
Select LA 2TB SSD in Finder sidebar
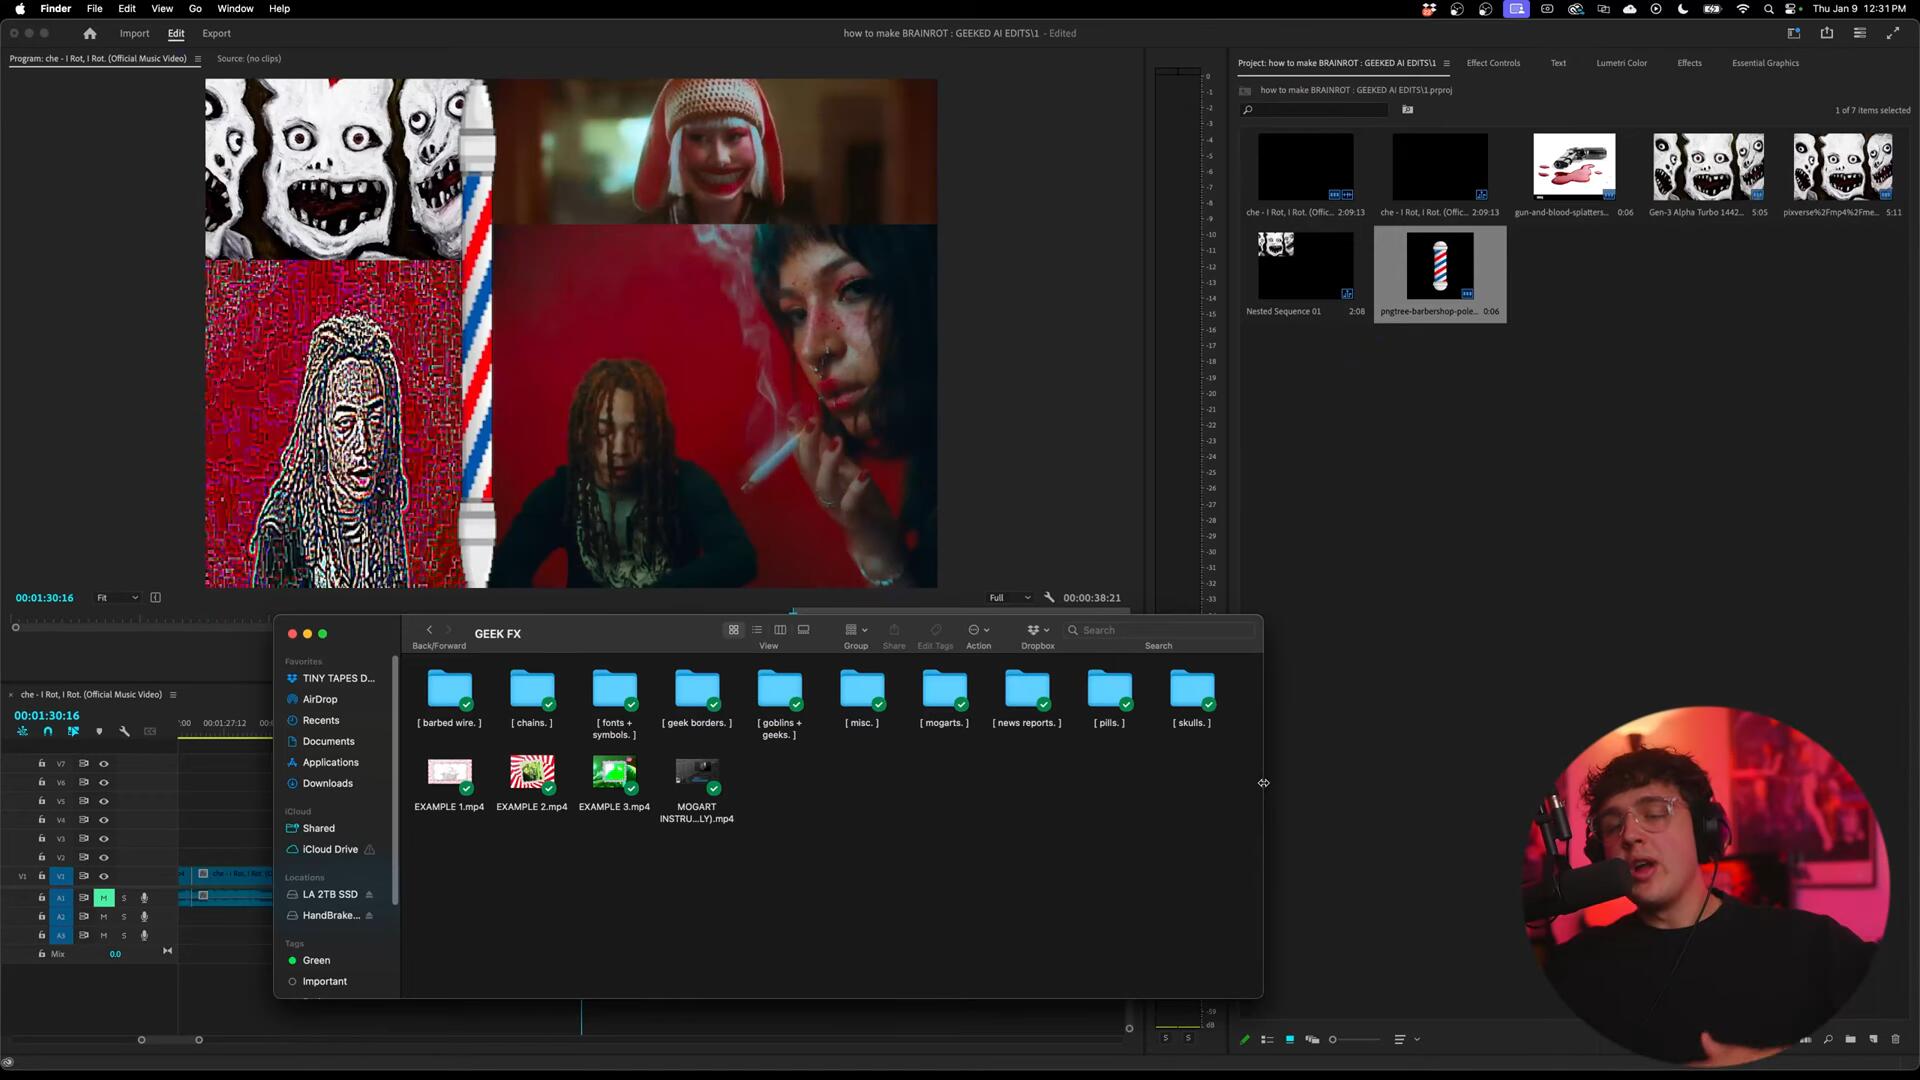click(x=329, y=894)
